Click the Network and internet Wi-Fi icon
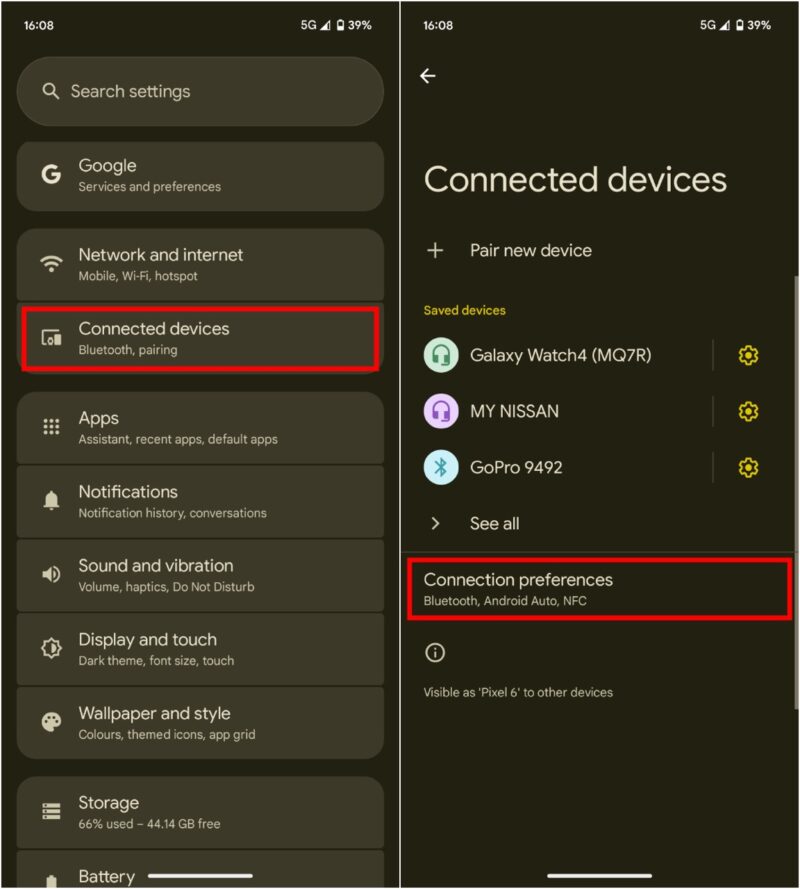Screen dimensions: 800x889 click(x=52, y=264)
